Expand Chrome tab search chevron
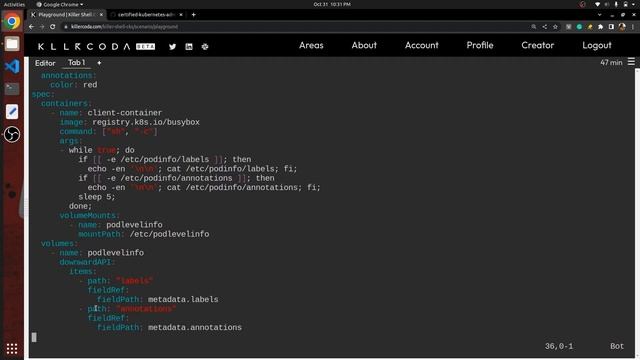The image size is (640, 360). pyautogui.click(x=600, y=15)
